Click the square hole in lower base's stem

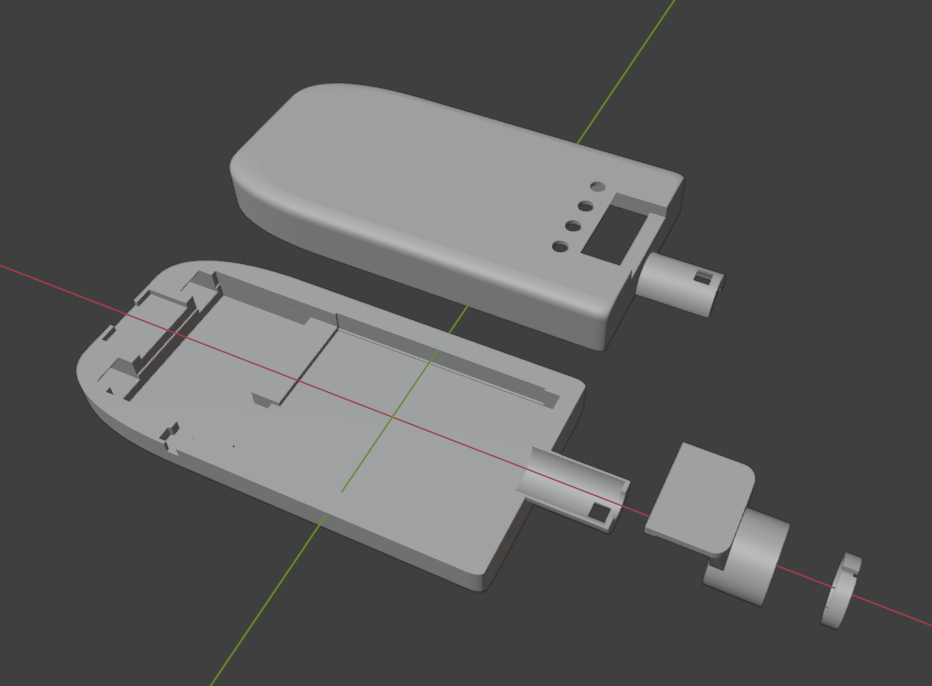(x=599, y=513)
